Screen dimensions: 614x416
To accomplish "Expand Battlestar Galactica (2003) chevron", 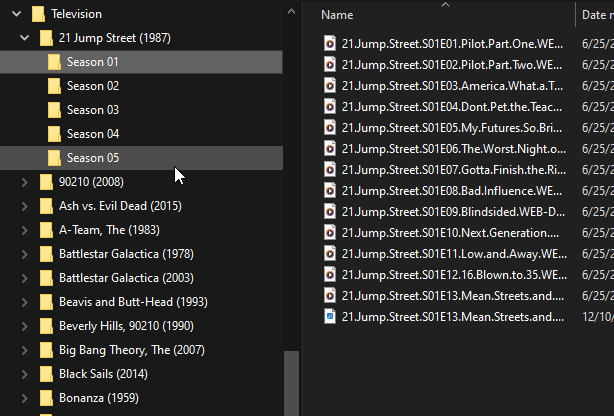I will coord(24,278).
